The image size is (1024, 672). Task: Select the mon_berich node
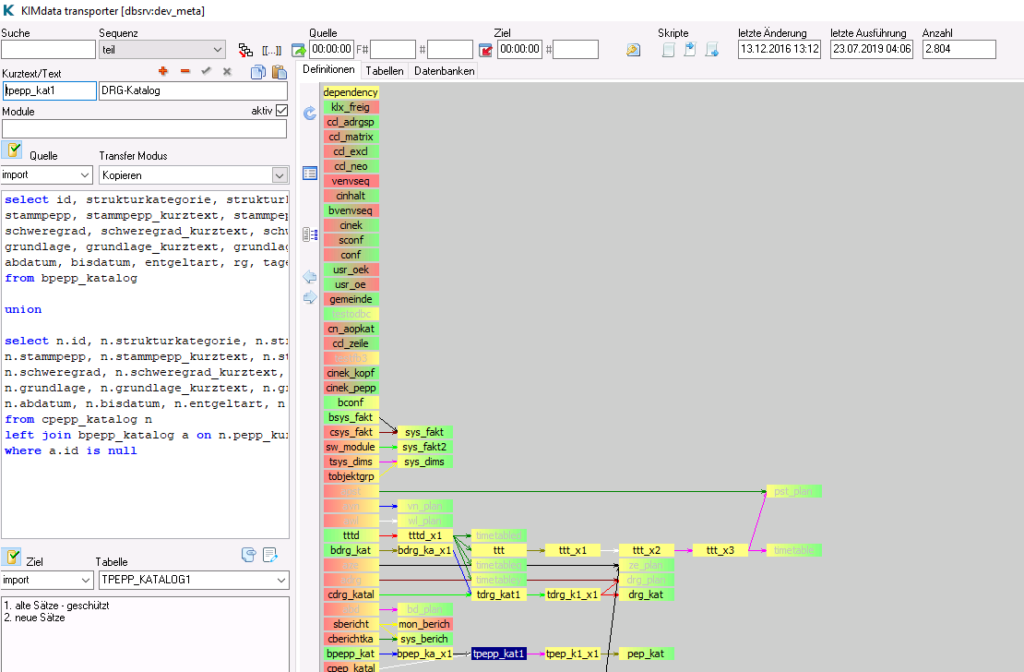tap(424, 624)
